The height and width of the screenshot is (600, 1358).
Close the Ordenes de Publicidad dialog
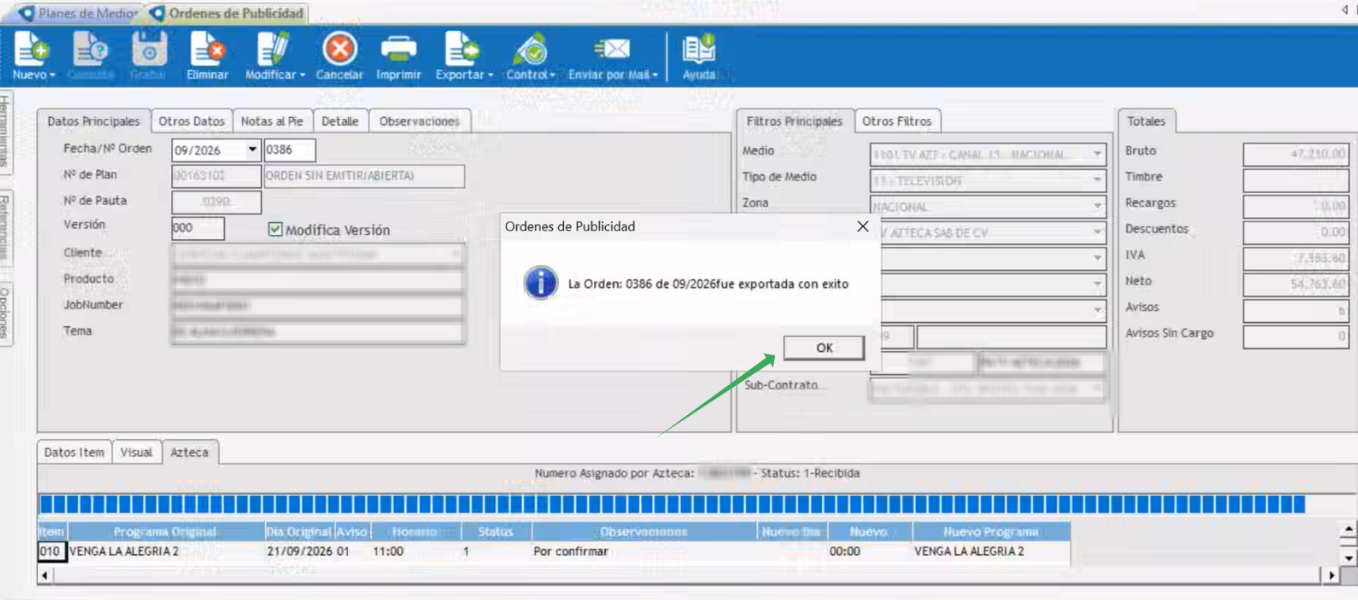click(863, 227)
